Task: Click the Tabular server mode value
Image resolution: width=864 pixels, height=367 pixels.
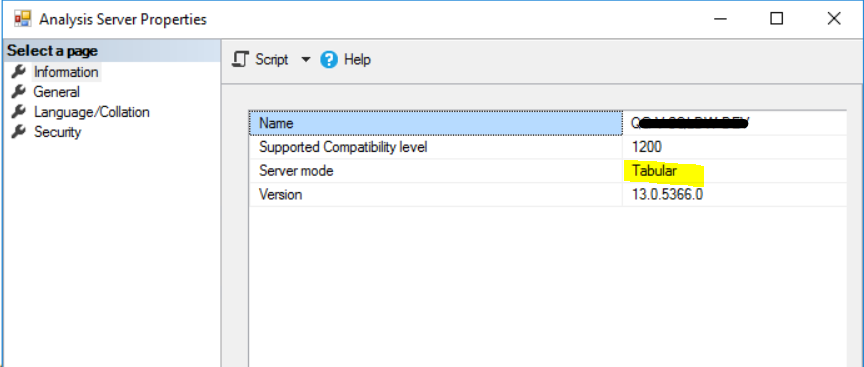Action: click(654, 171)
